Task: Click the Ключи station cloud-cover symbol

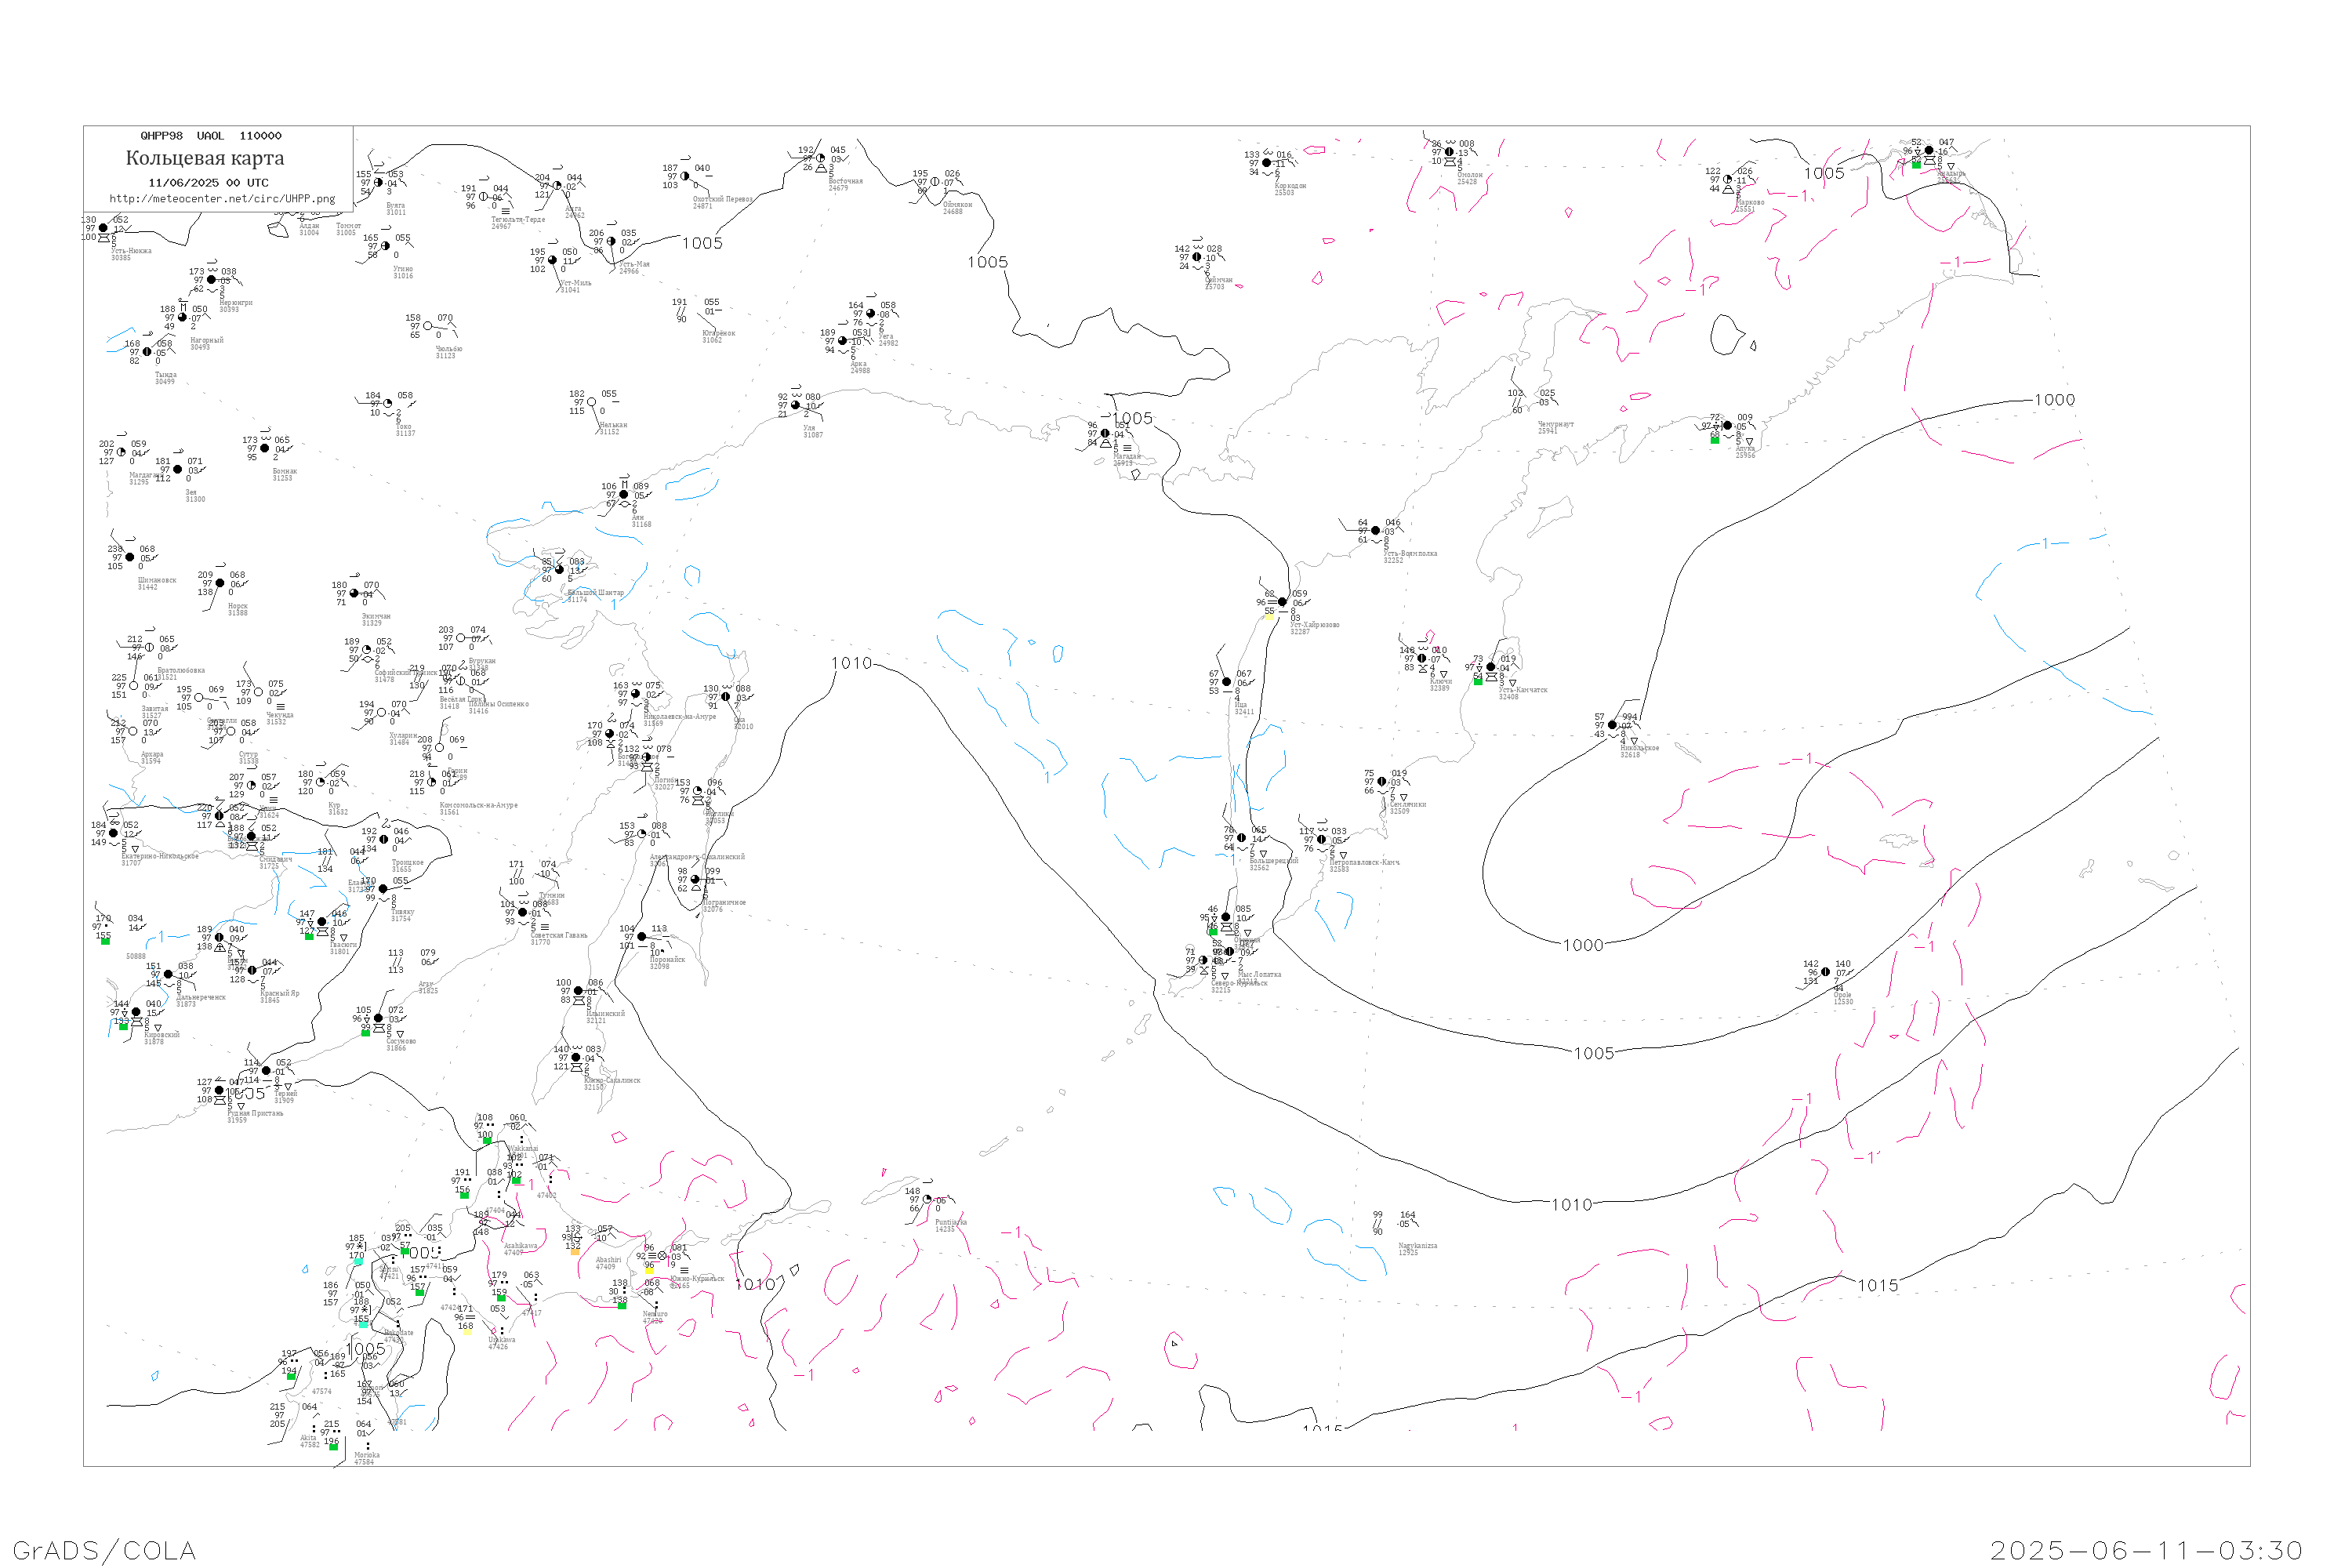Action: tap(1422, 659)
